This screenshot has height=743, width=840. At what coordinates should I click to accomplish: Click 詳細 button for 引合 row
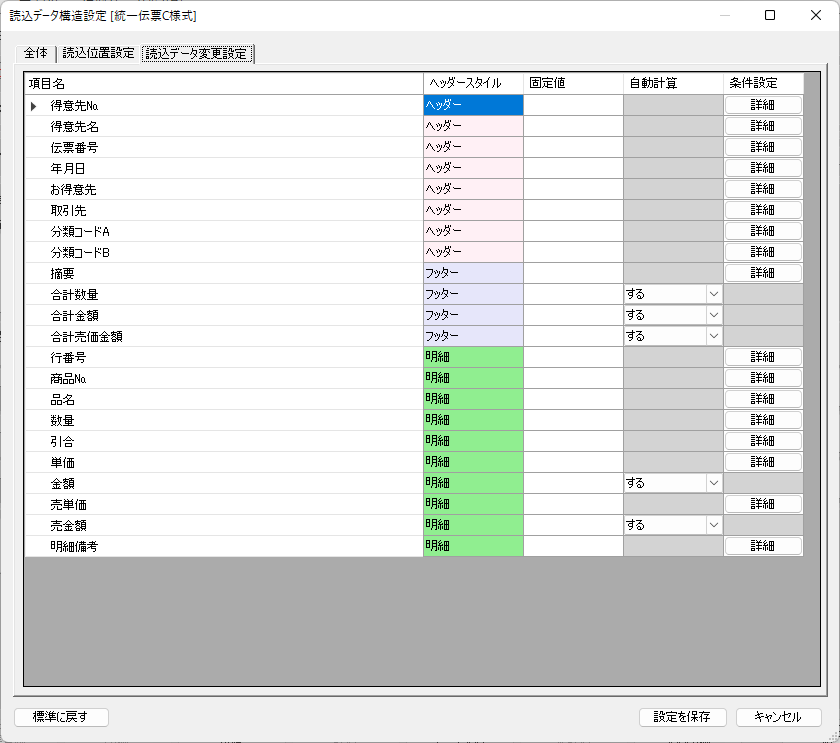click(x=763, y=441)
